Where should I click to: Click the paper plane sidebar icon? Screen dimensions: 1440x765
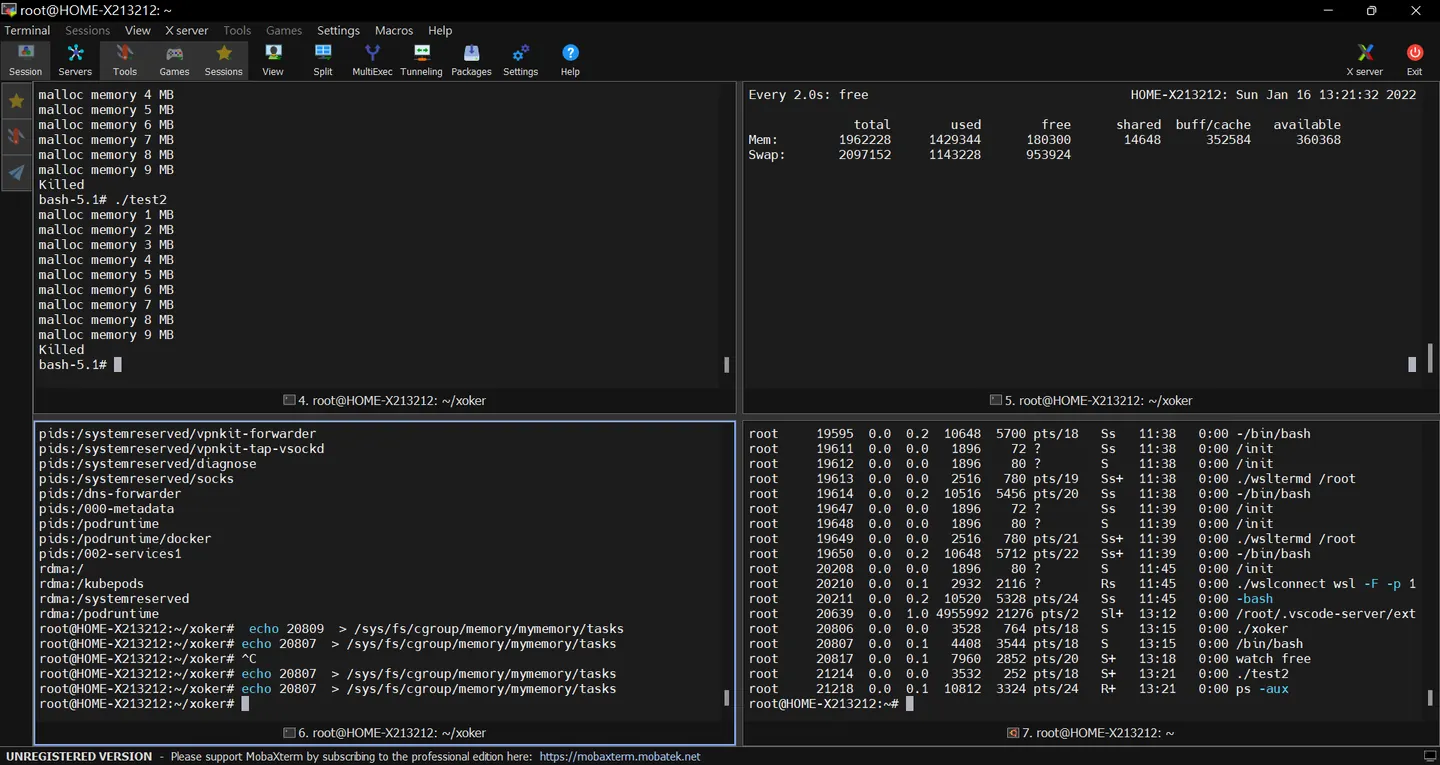pos(16,173)
